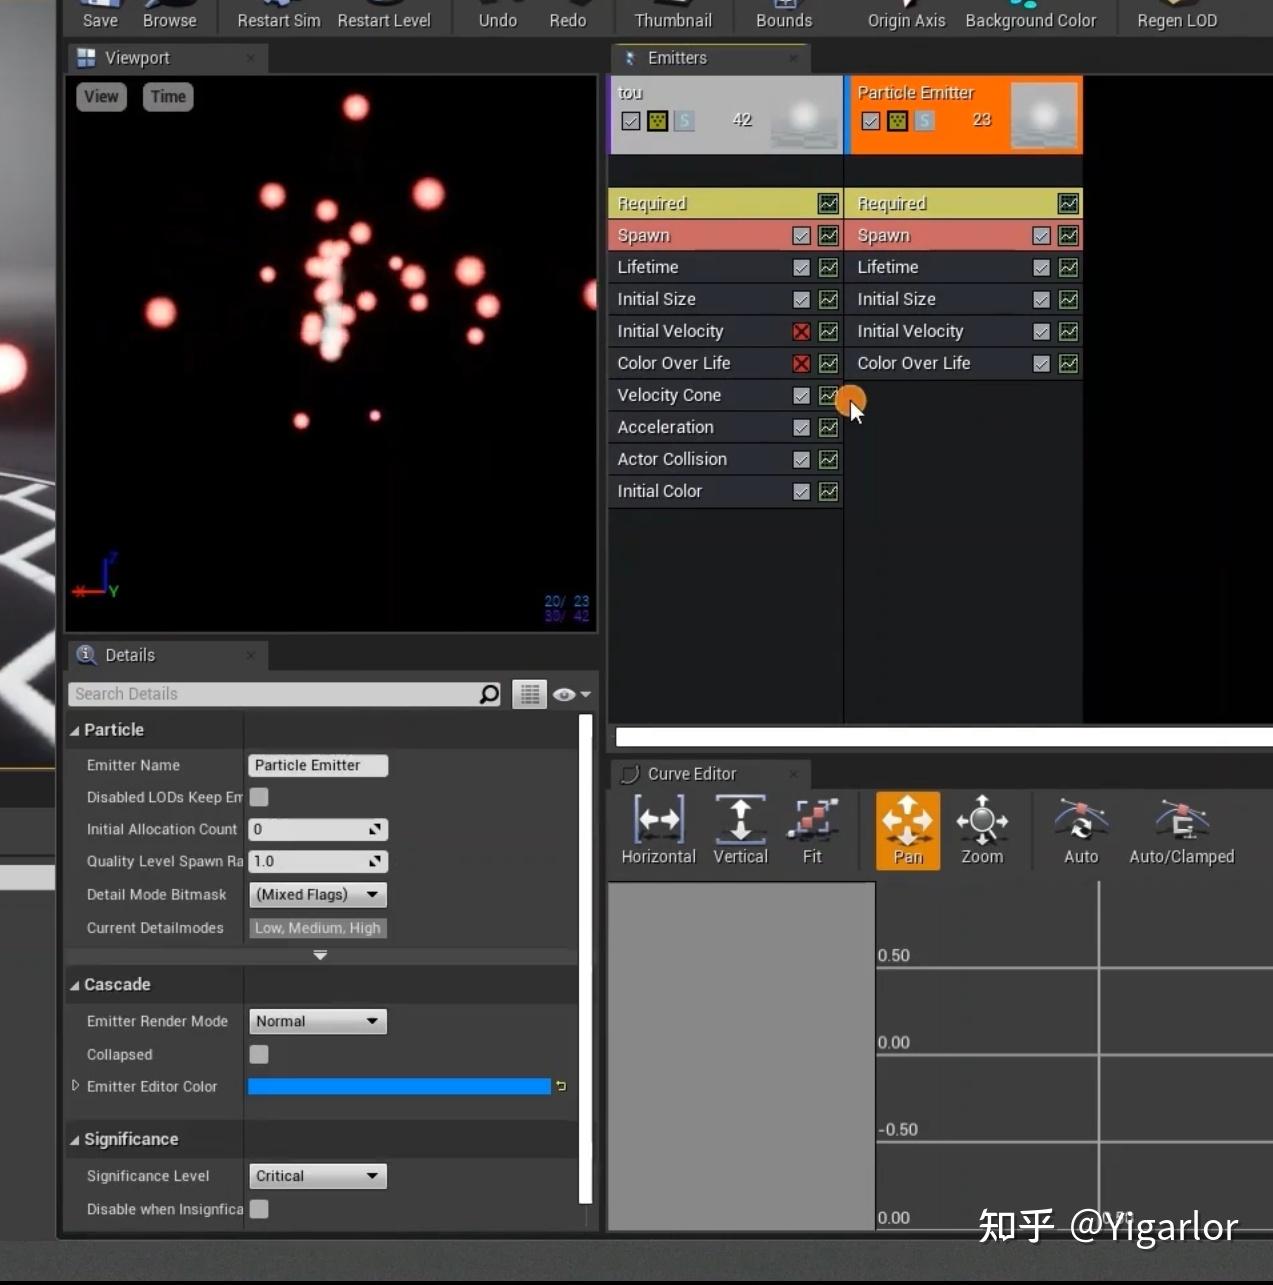
Task: Click Restart Sim toolbar button
Action: (x=279, y=17)
